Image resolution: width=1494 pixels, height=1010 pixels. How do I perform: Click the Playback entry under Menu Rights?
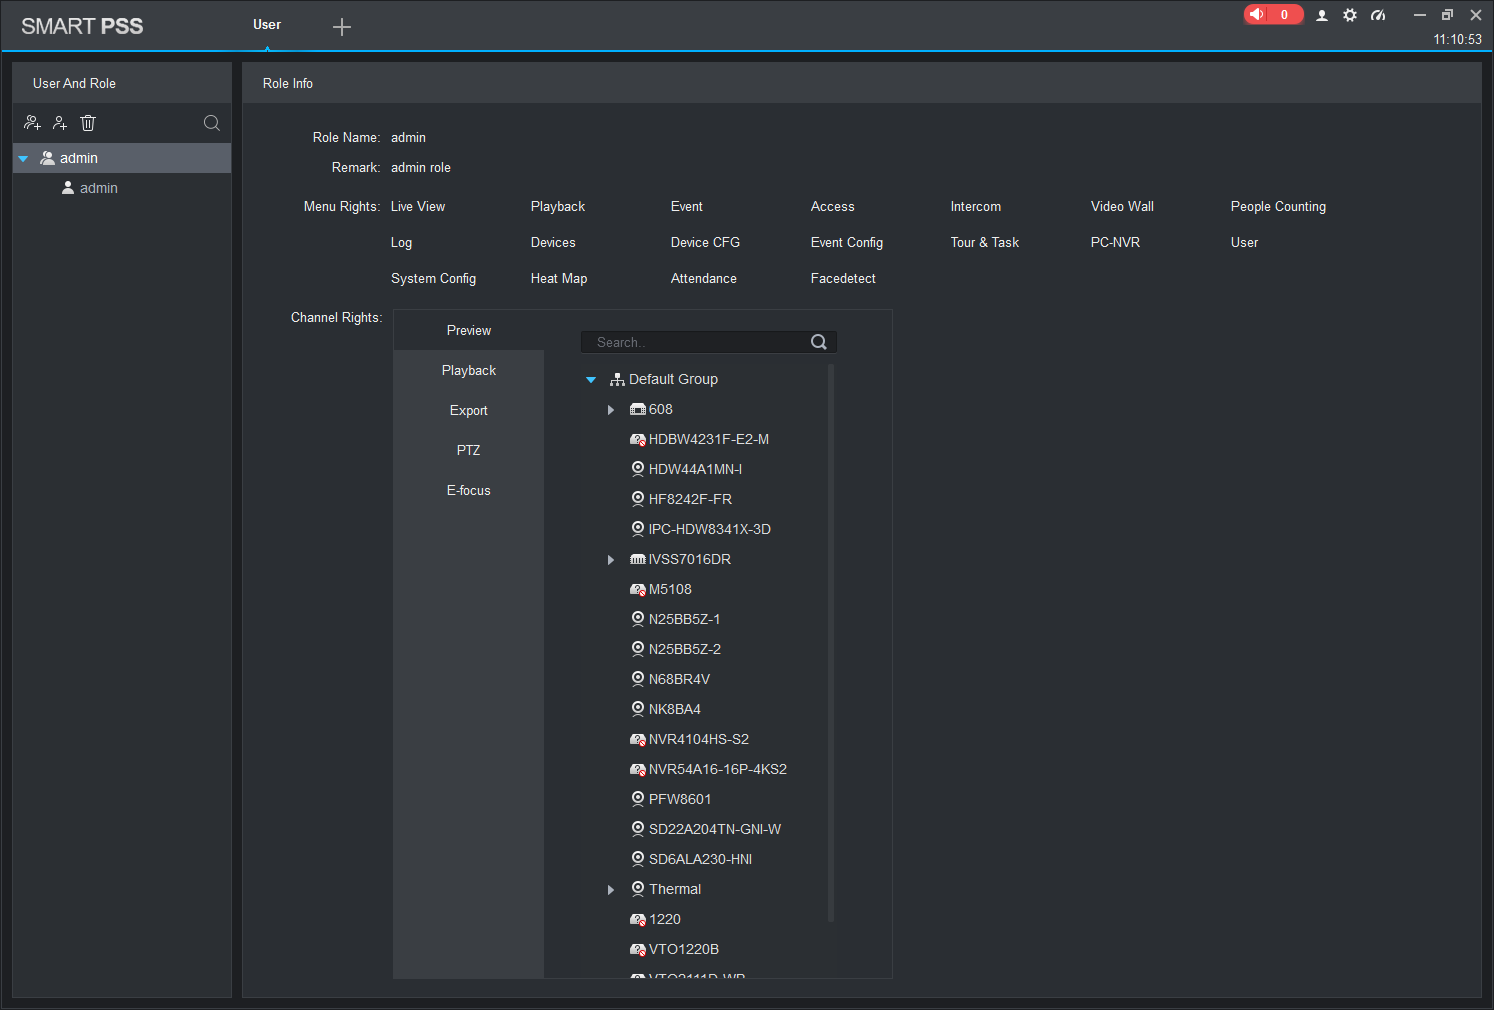coord(558,207)
